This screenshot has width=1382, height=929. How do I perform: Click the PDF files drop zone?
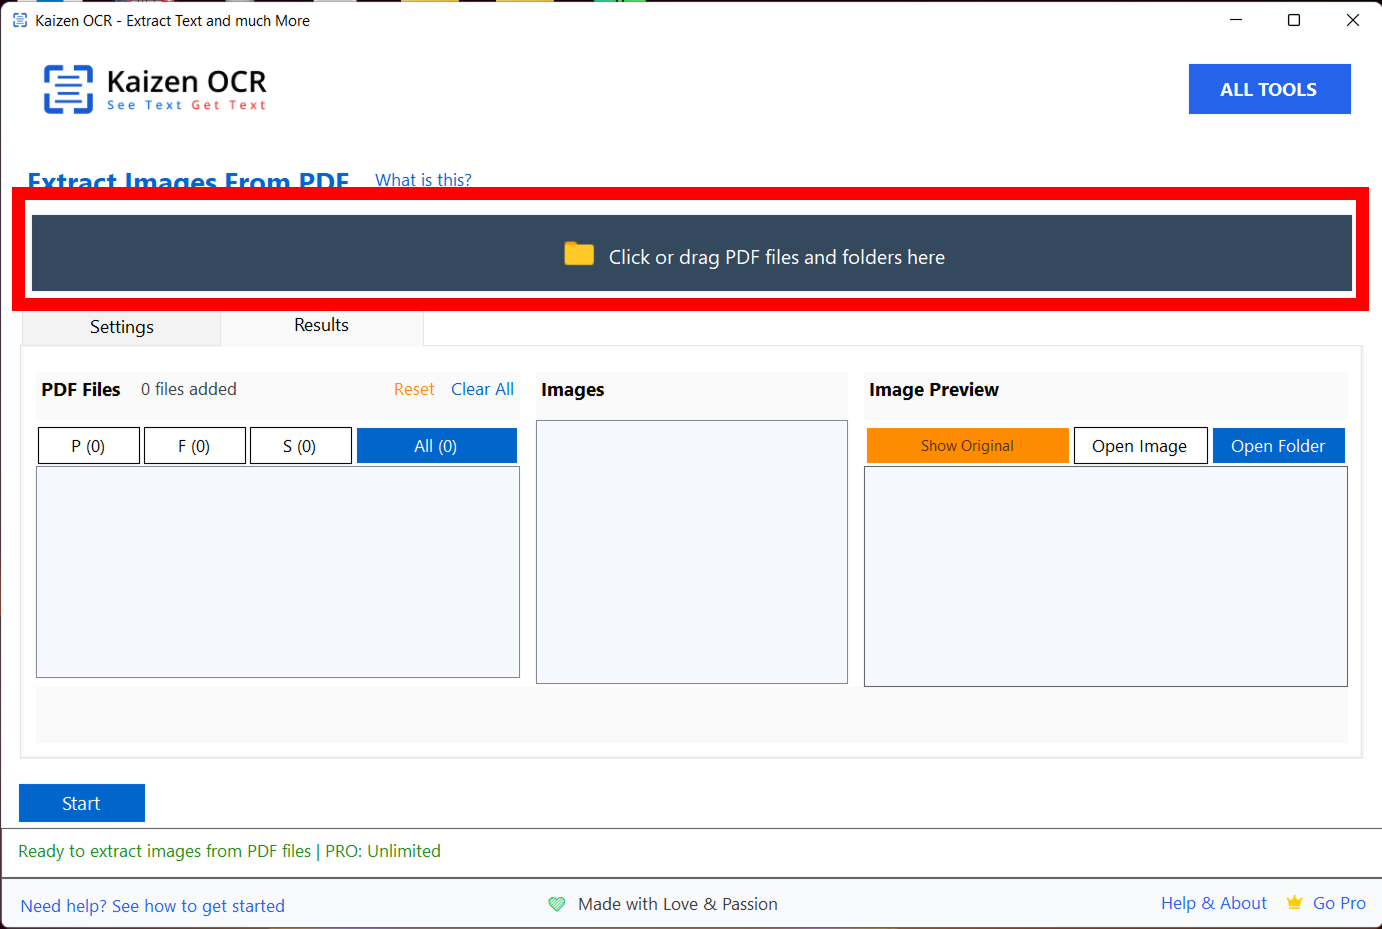[691, 254]
